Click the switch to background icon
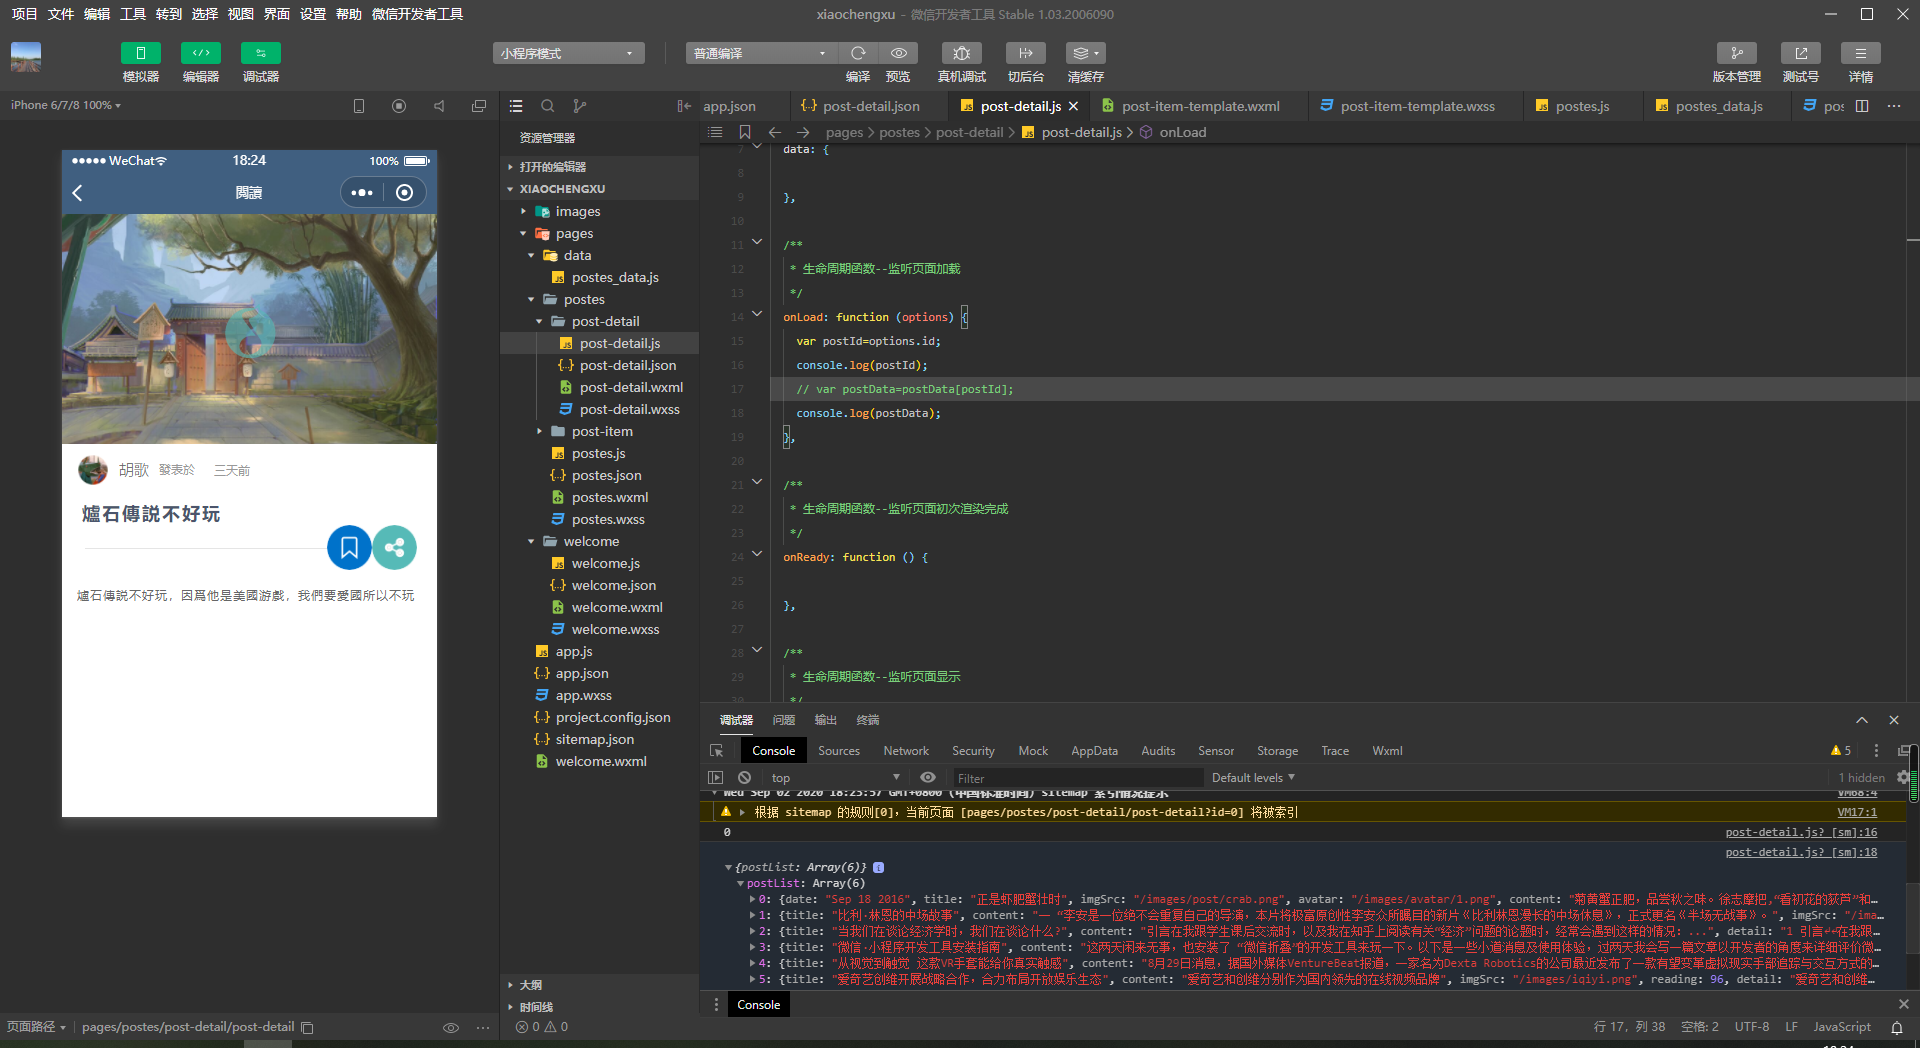1920x1048 pixels. pyautogui.click(x=1026, y=53)
